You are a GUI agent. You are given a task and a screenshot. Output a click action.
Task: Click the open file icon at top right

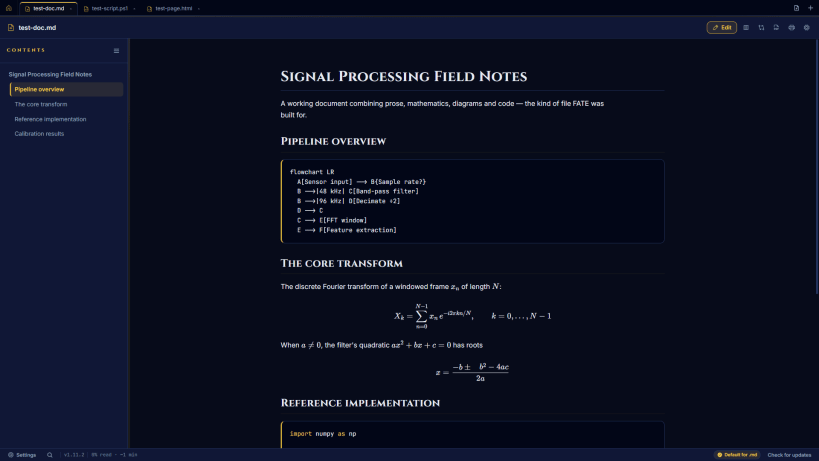tap(796, 8)
